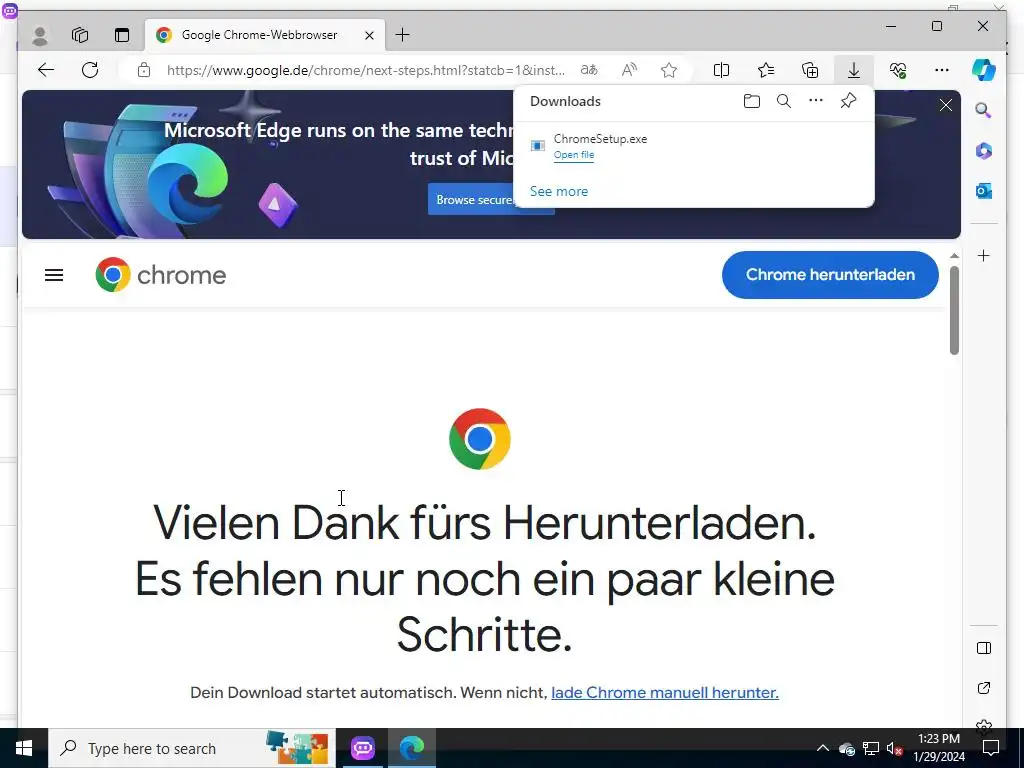The width and height of the screenshot is (1024, 768).
Task: Open more options in the Downloads panel
Action: (816, 101)
